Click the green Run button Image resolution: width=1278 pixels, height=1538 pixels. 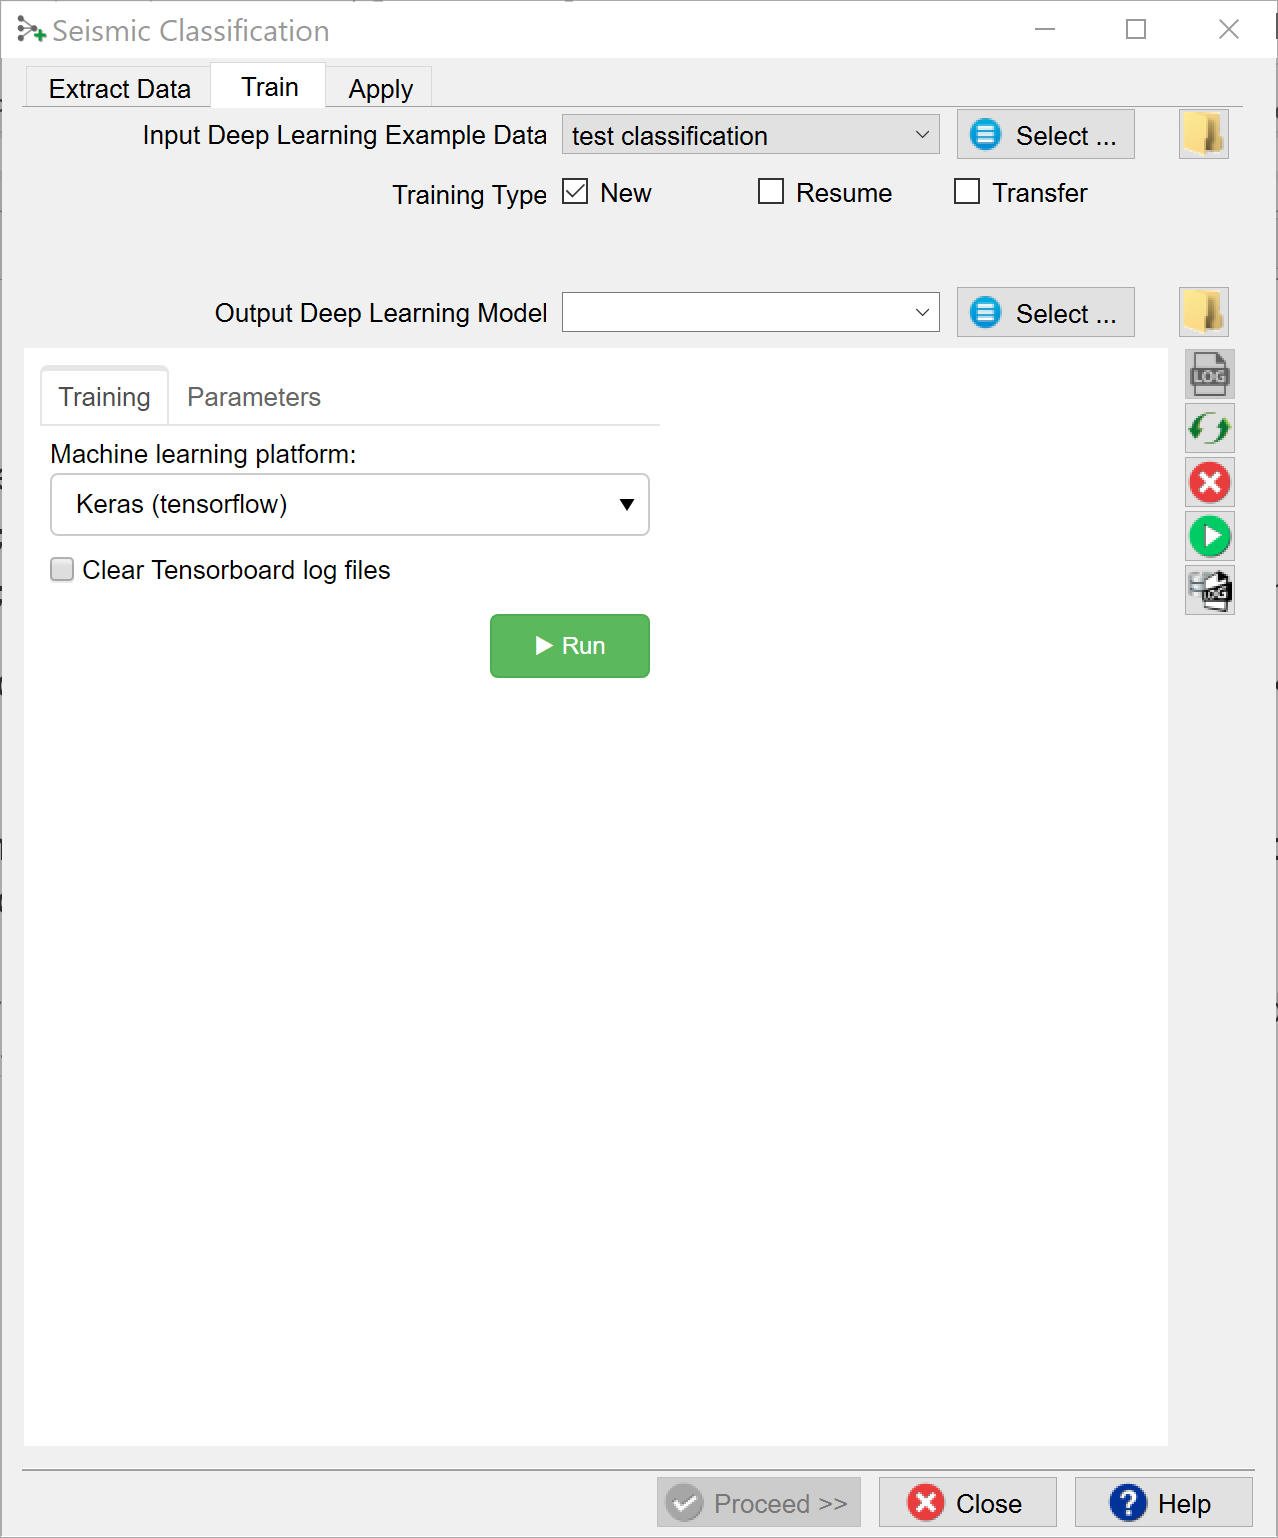570,646
